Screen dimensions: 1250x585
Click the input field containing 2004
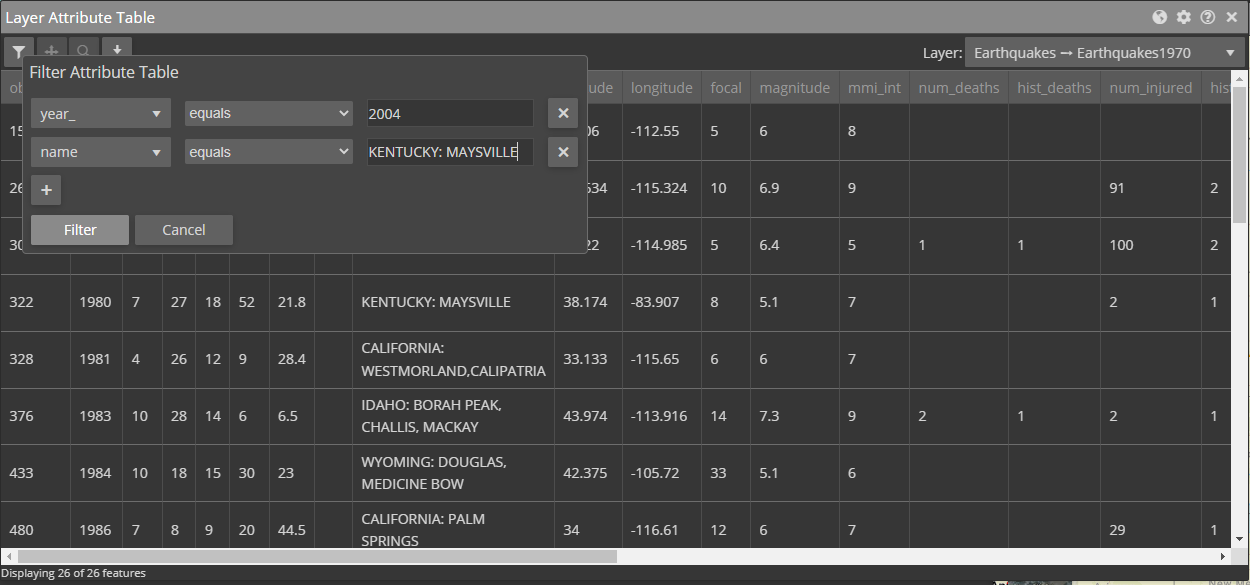click(450, 114)
